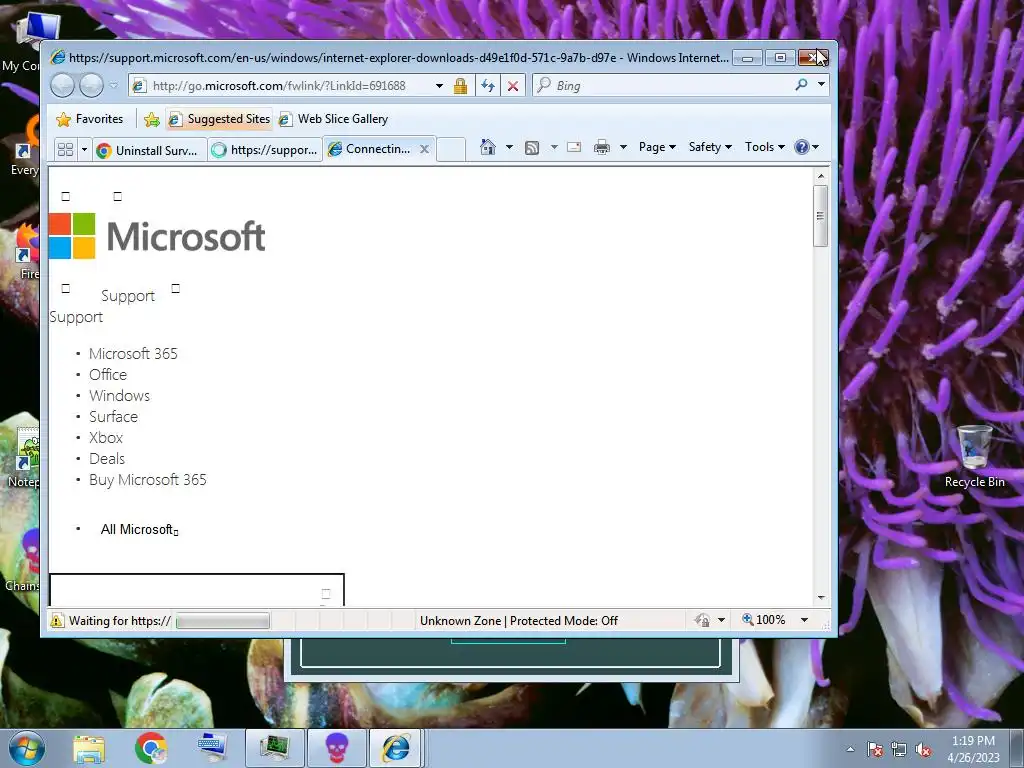1024x768 pixels.
Task: Expand the zoom level dropdown arrow
Action: [x=805, y=620]
